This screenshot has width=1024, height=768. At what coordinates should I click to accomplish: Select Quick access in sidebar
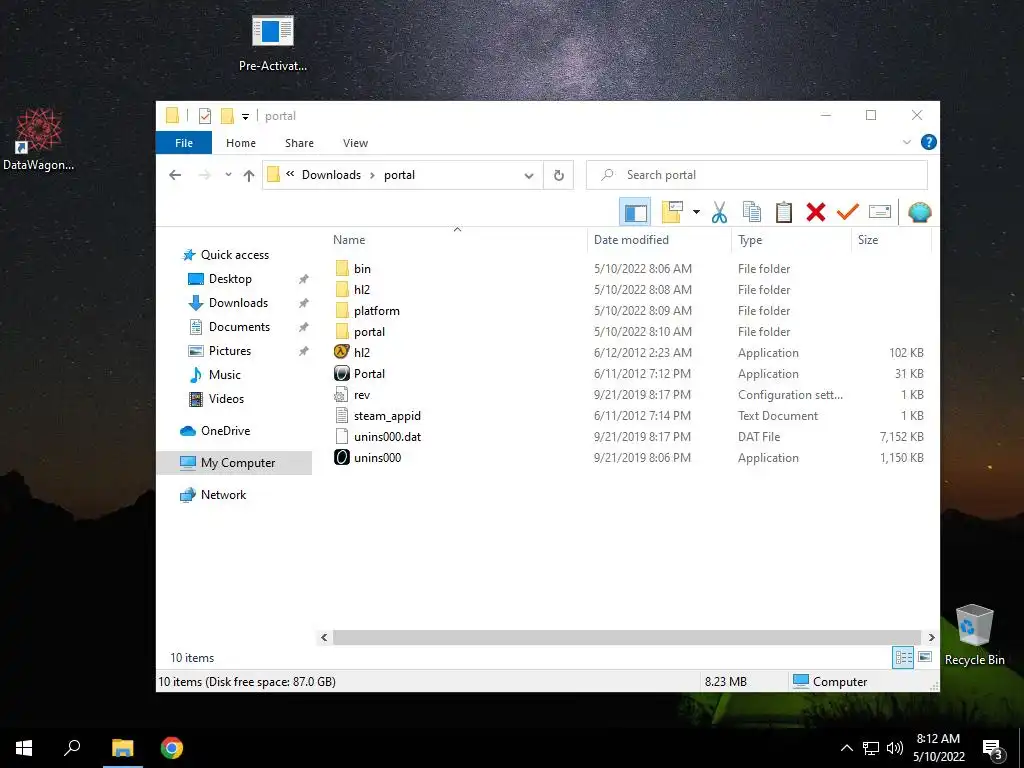pos(234,255)
